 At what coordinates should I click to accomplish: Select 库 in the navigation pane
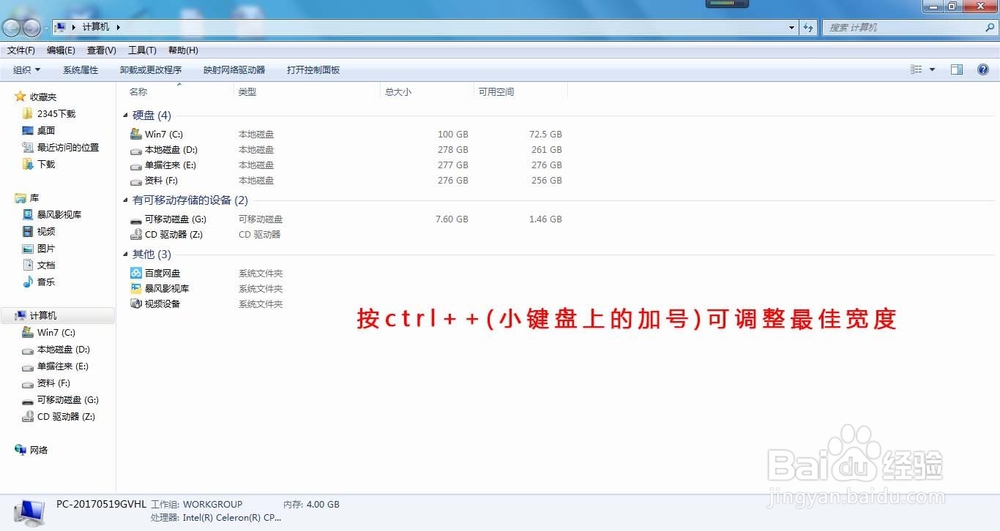[34, 198]
